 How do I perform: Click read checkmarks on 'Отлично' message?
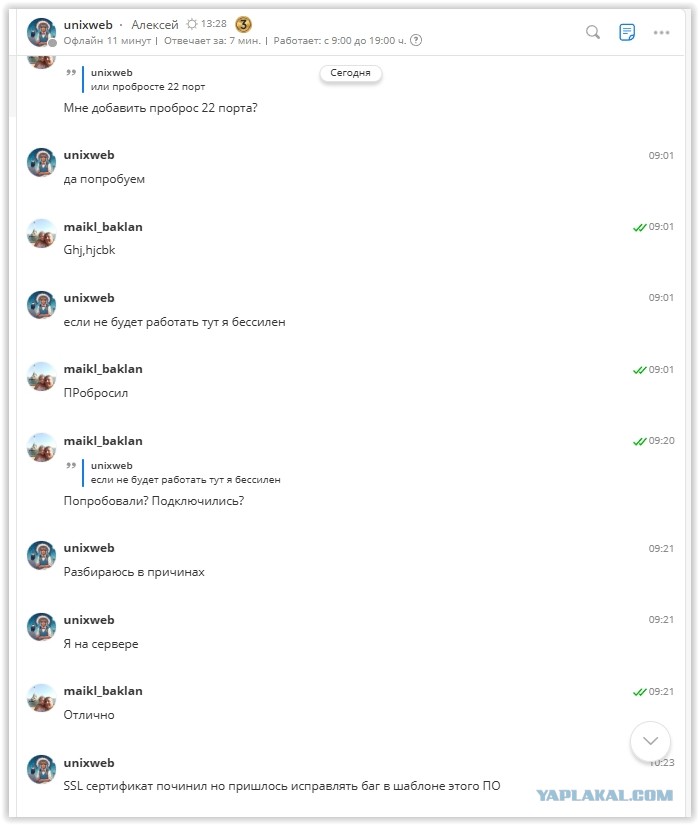(x=639, y=692)
